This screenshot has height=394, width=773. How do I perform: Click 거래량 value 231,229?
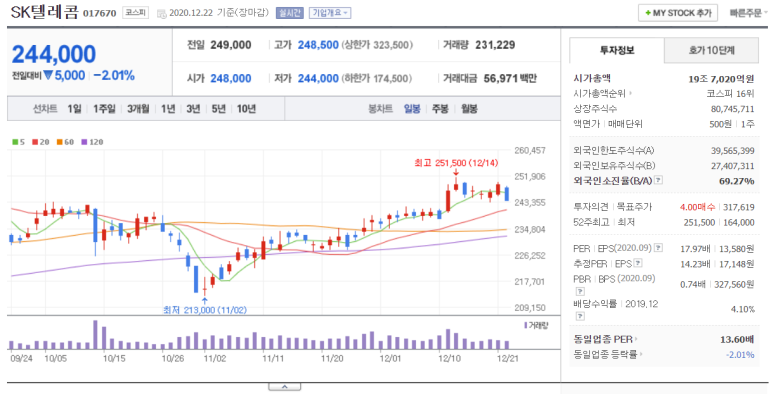point(495,45)
